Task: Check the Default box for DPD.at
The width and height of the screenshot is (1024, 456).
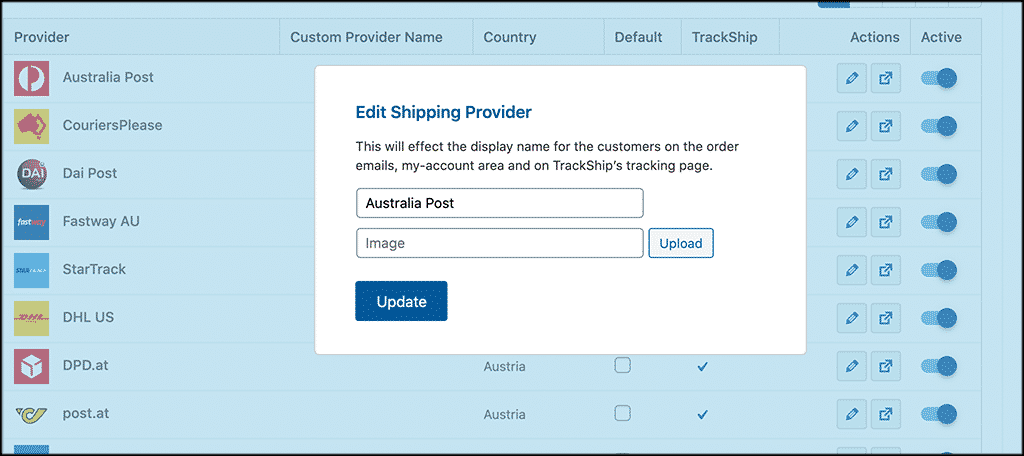Action: [x=623, y=365]
